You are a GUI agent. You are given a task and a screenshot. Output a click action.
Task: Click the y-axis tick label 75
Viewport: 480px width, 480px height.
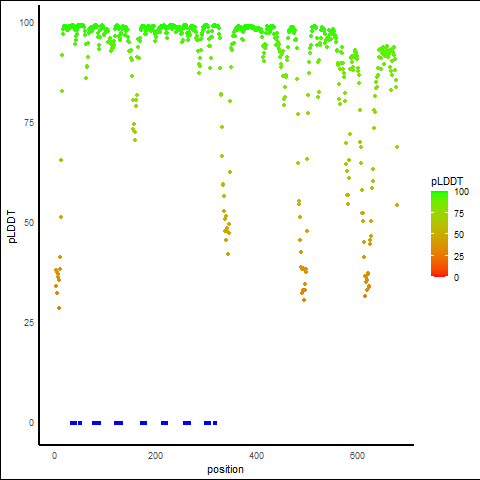[x=29, y=123]
